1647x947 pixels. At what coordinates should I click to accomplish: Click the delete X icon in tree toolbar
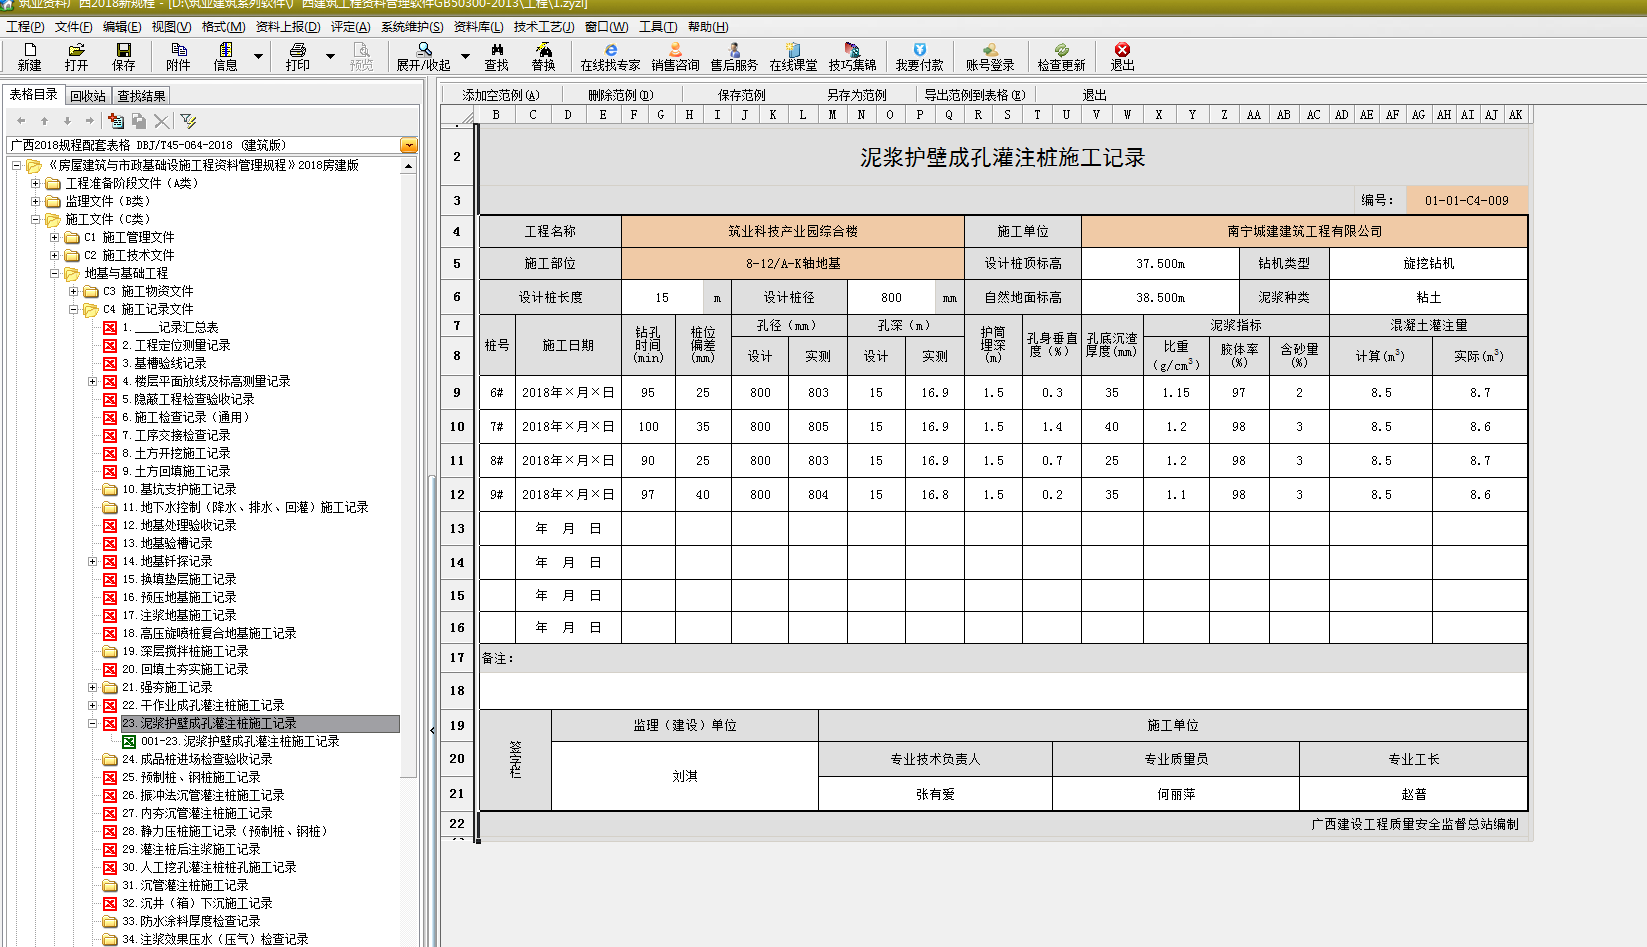point(162,121)
